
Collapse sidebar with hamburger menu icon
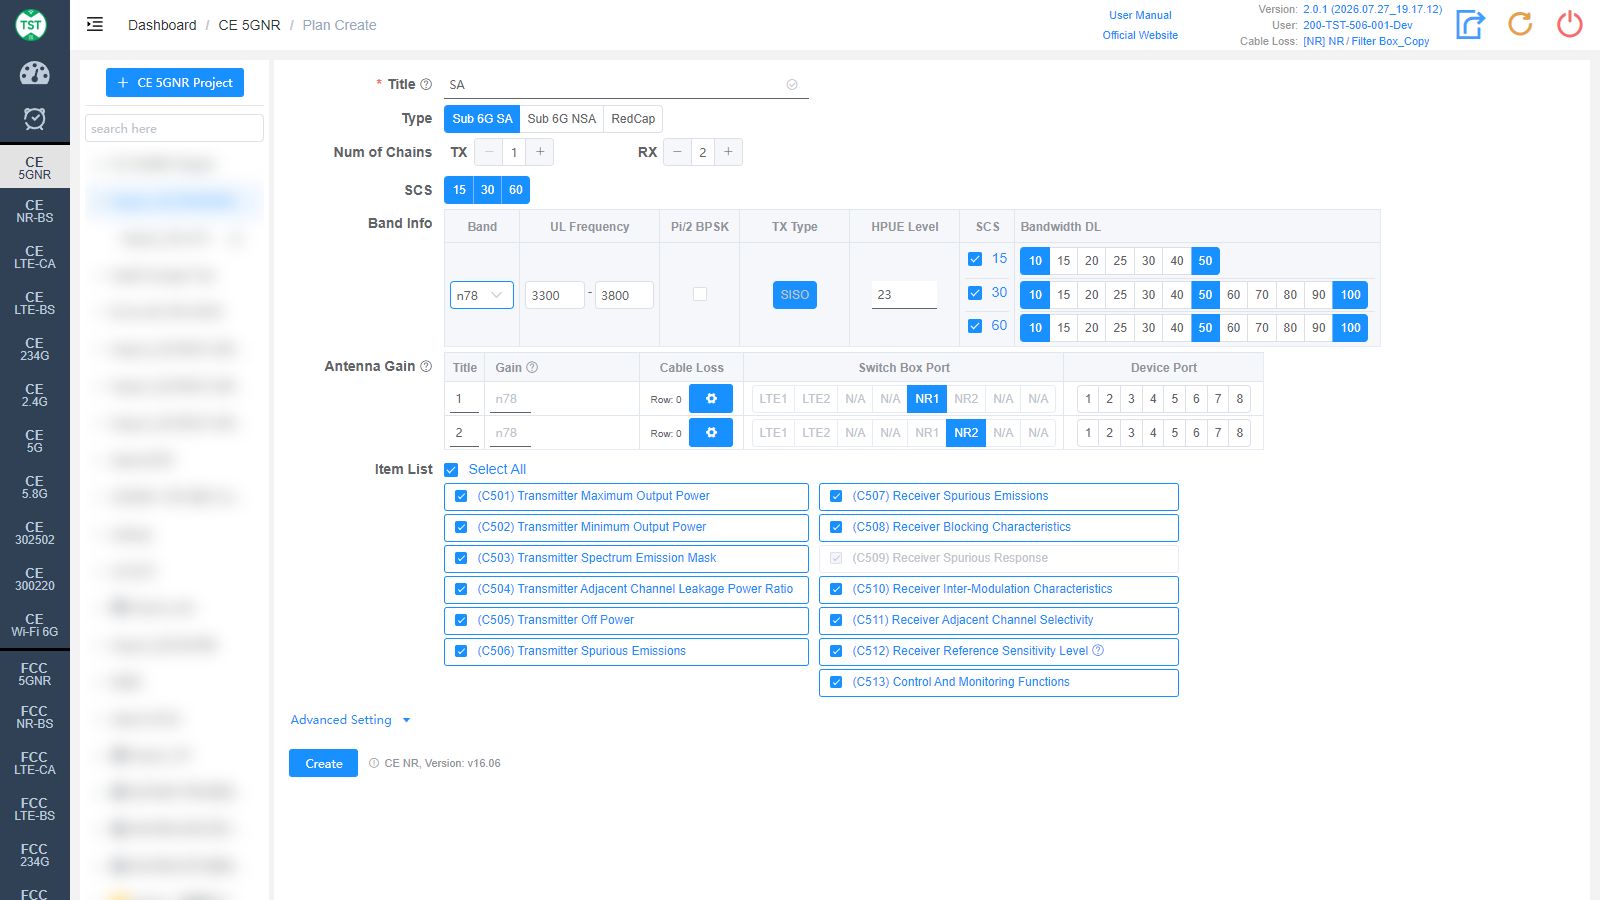(x=95, y=25)
